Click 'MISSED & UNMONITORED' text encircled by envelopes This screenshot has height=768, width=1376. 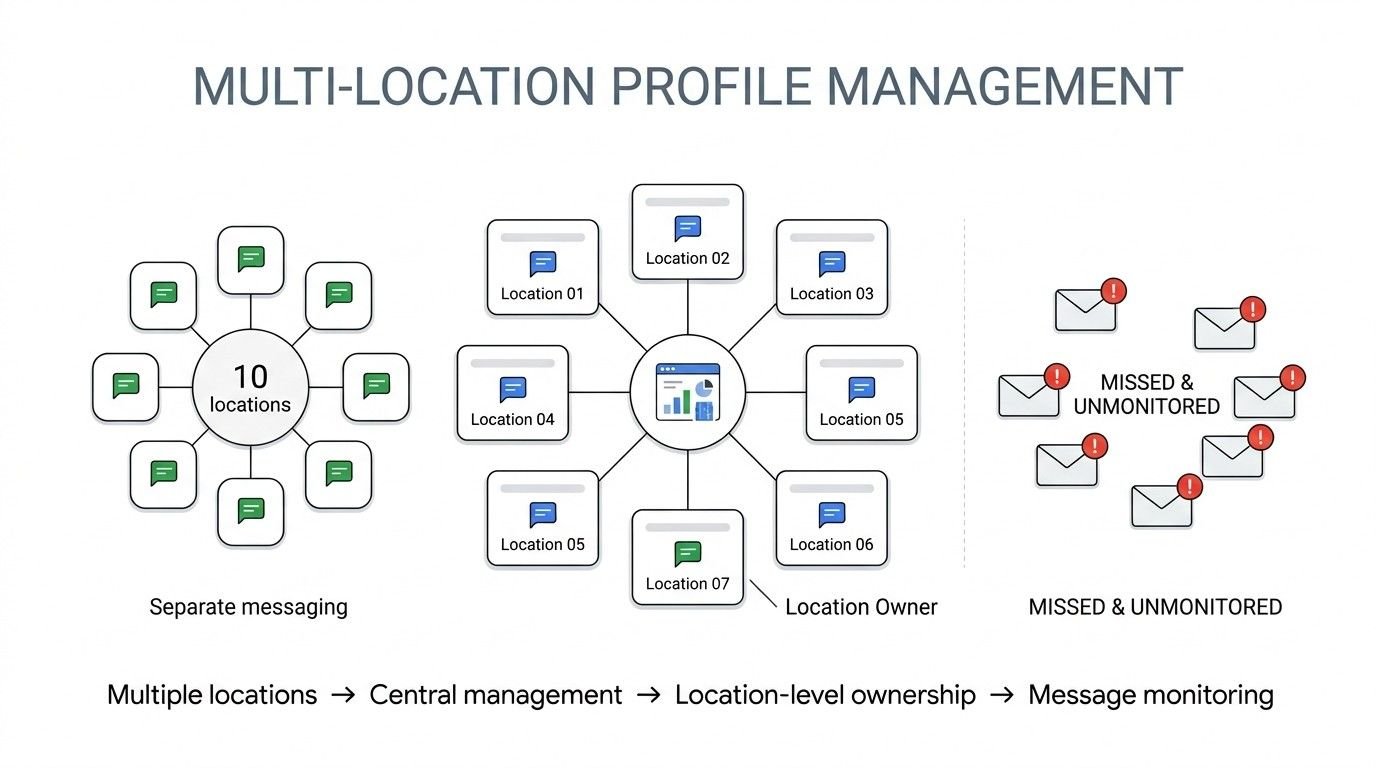pyautogui.click(x=1147, y=394)
